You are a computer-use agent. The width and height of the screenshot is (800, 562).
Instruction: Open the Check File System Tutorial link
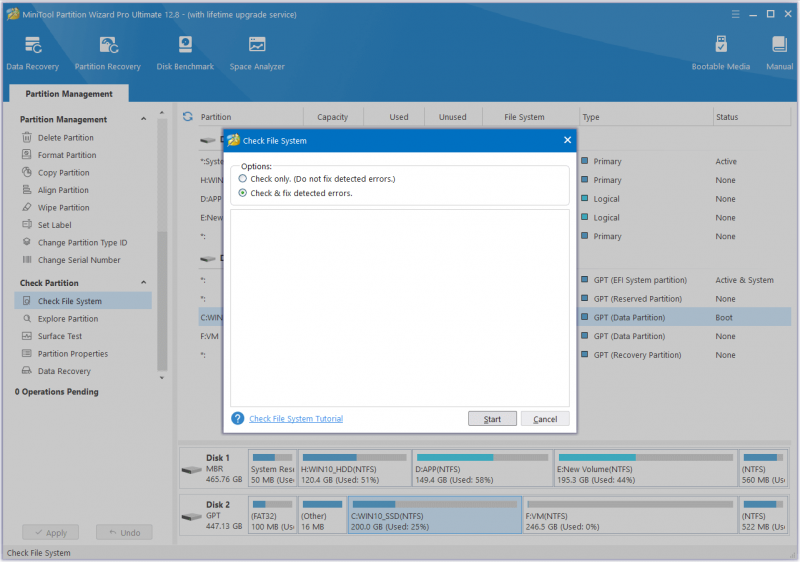(296, 419)
